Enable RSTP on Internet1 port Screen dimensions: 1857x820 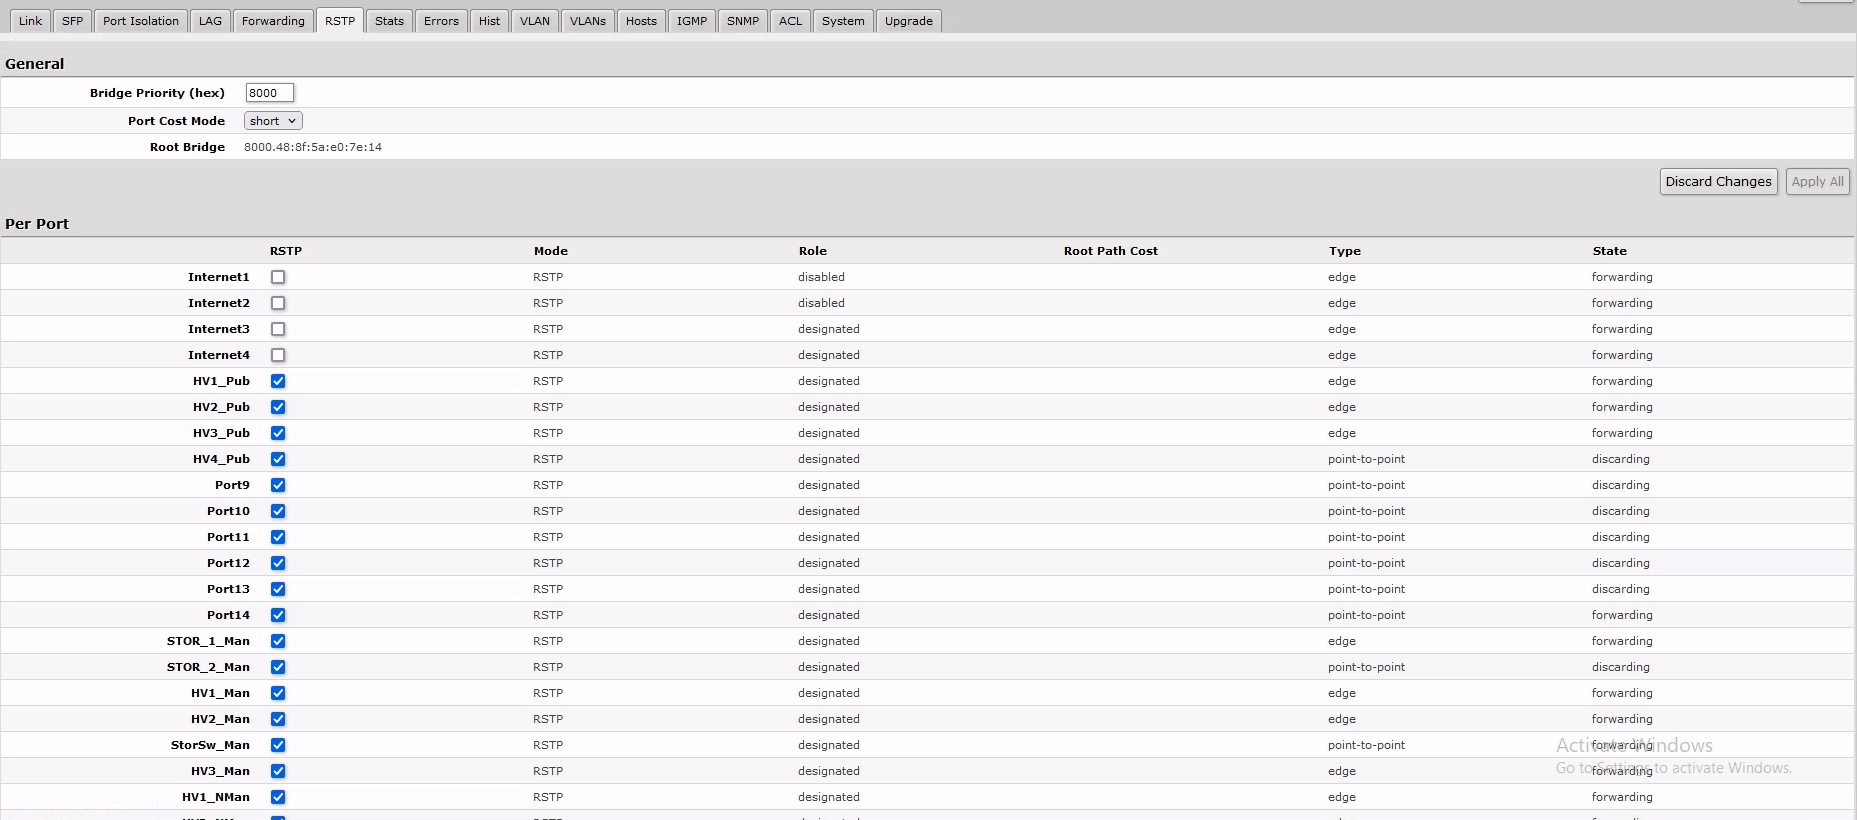coord(278,277)
